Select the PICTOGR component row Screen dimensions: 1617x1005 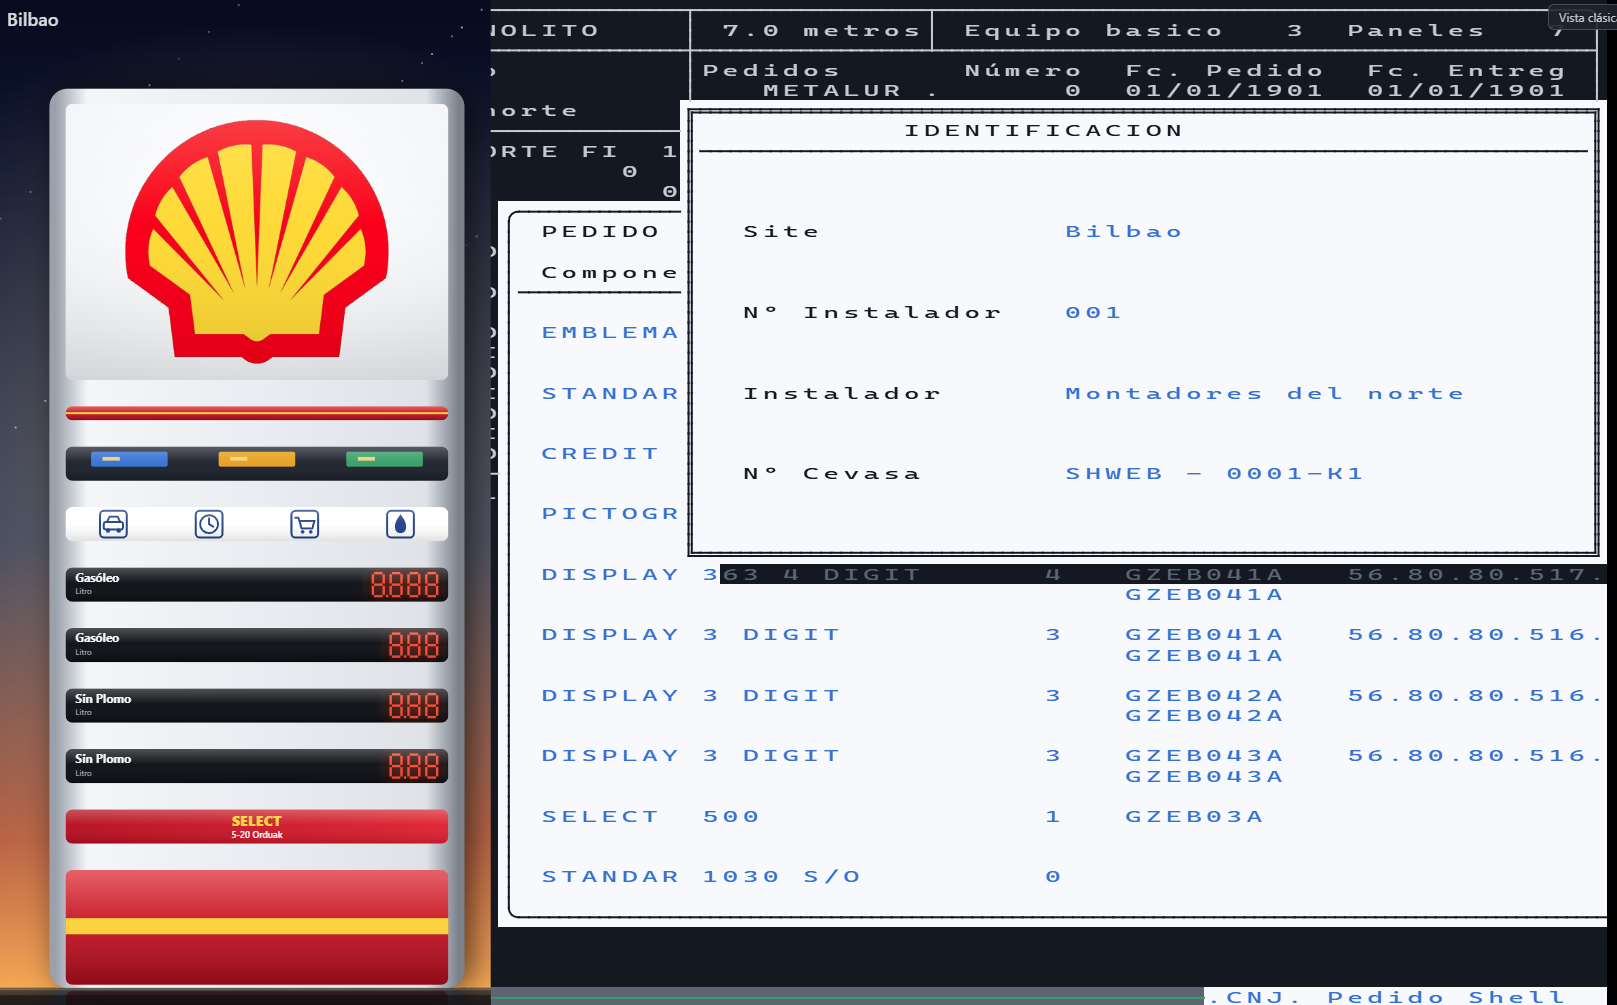(610, 514)
